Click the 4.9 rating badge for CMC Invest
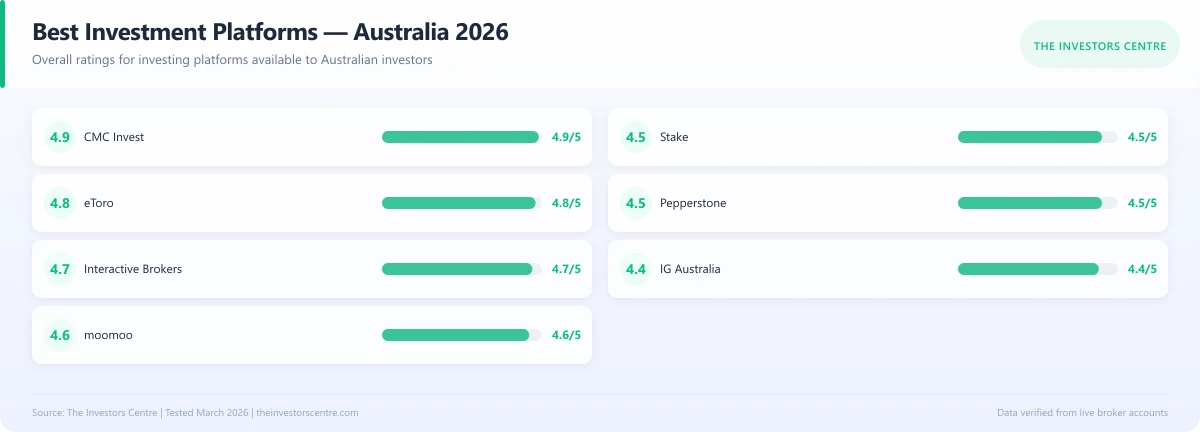 tap(60, 137)
